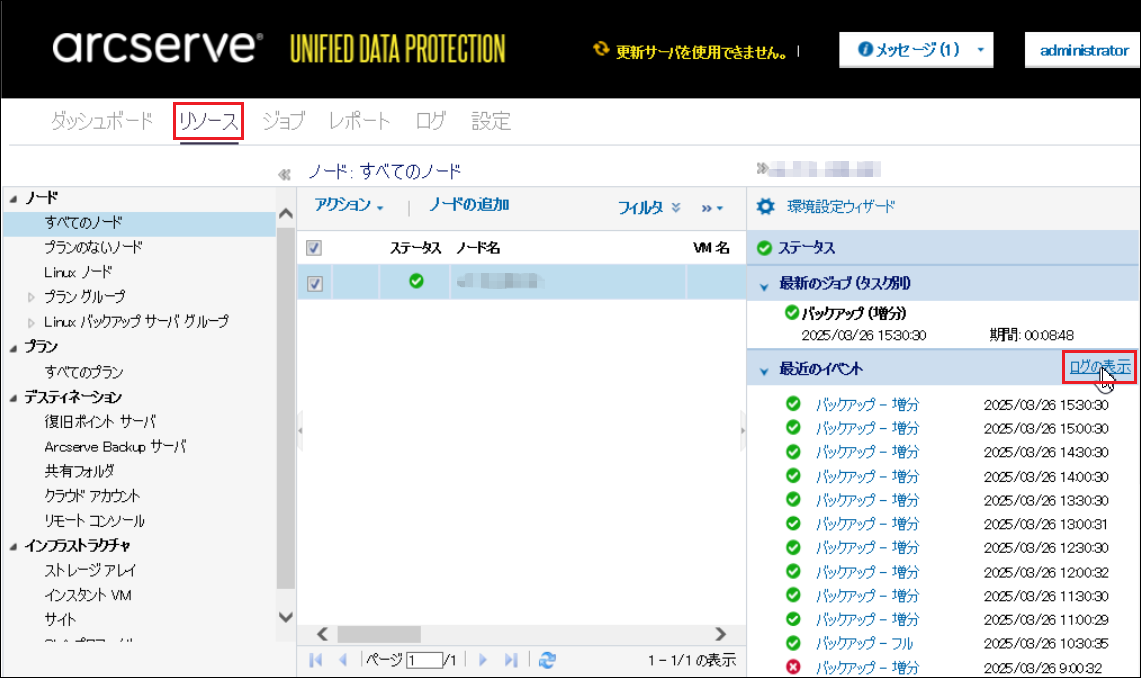Click the tree scrollbar up arrow
The width and height of the screenshot is (1141, 678).
coord(286,213)
